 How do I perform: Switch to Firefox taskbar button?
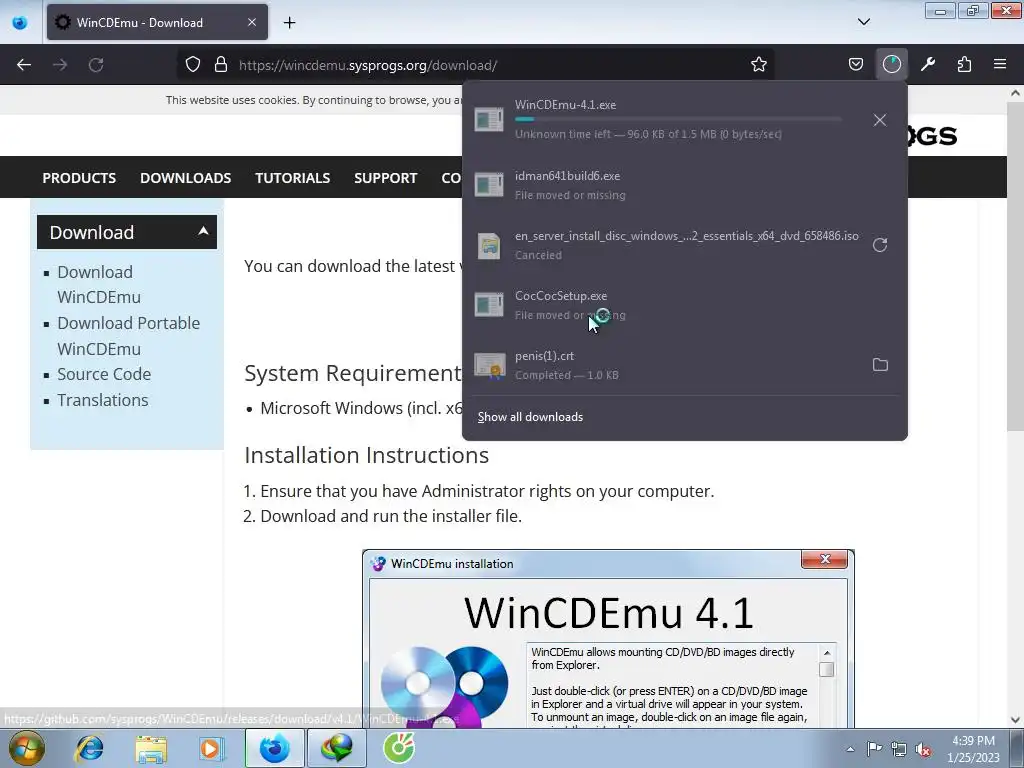pos(274,748)
